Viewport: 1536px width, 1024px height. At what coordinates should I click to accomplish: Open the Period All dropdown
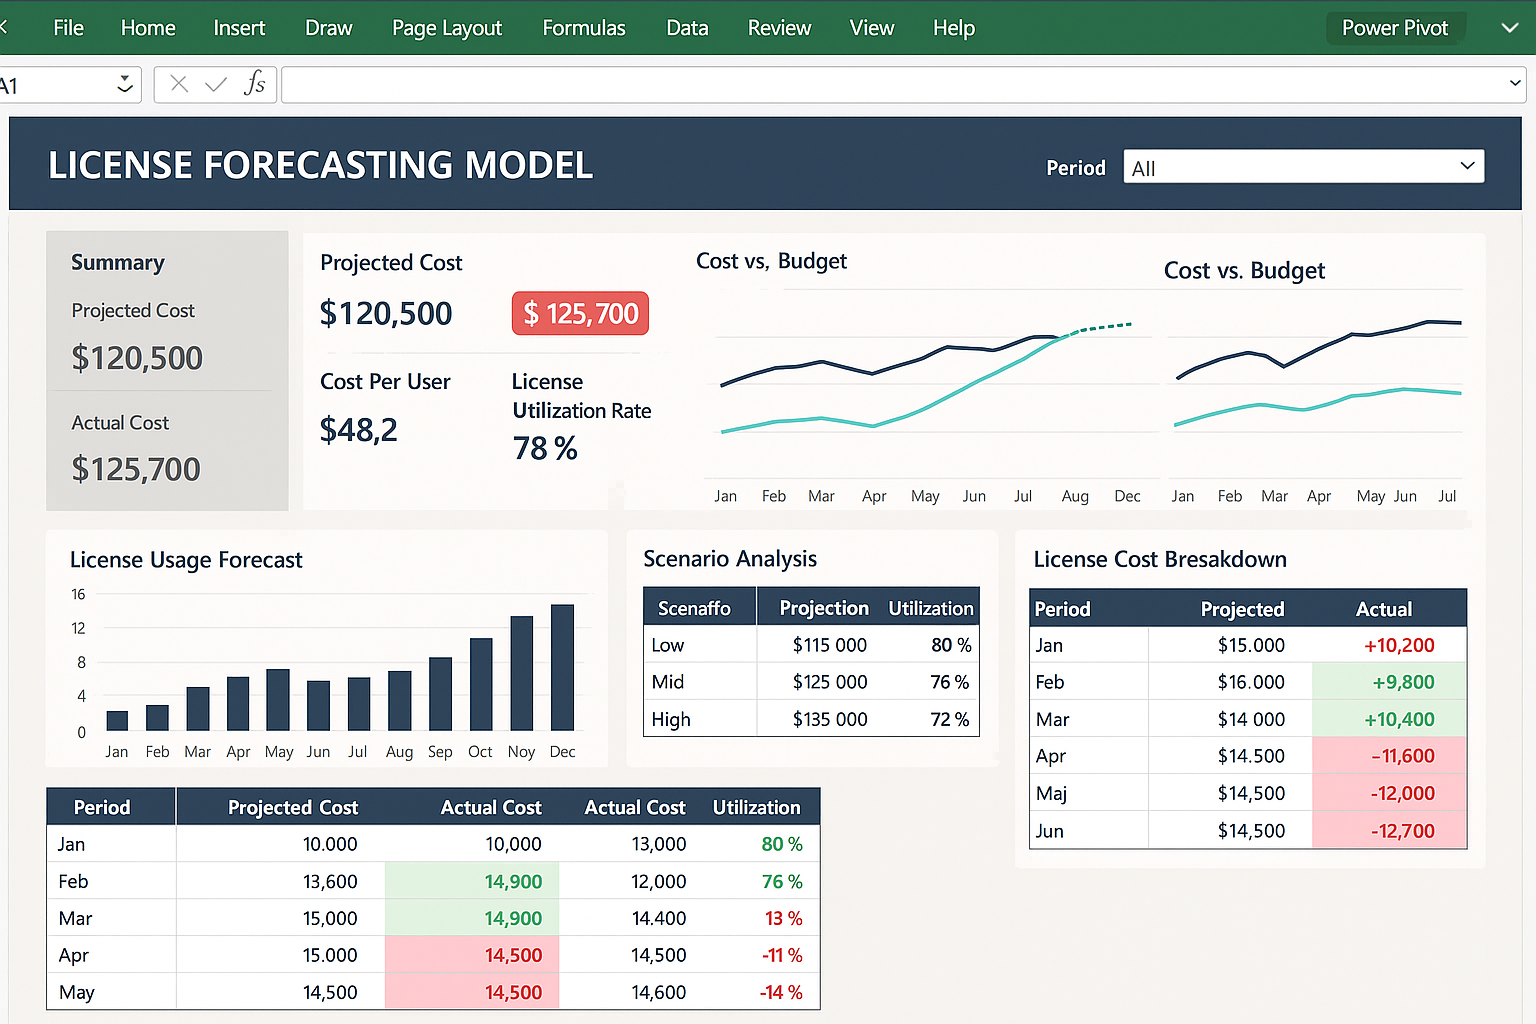pyautogui.click(x=1304, y=167)
